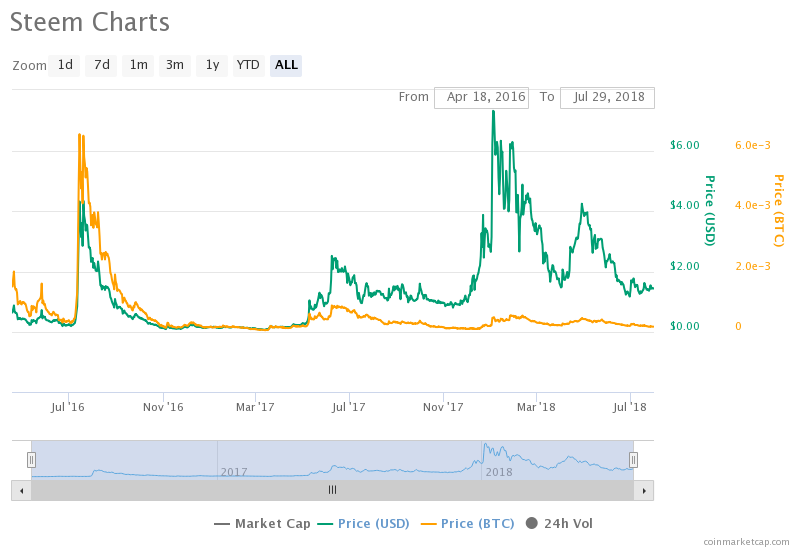Viewport: 800px width, 550px height.
Task: Click the Price (BTC) axis title
Action: click(779, 210)
